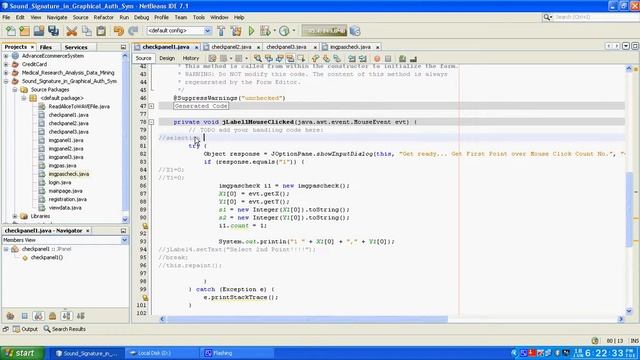Toggle Show Non-Public Members in Navigator

[52, 316]
